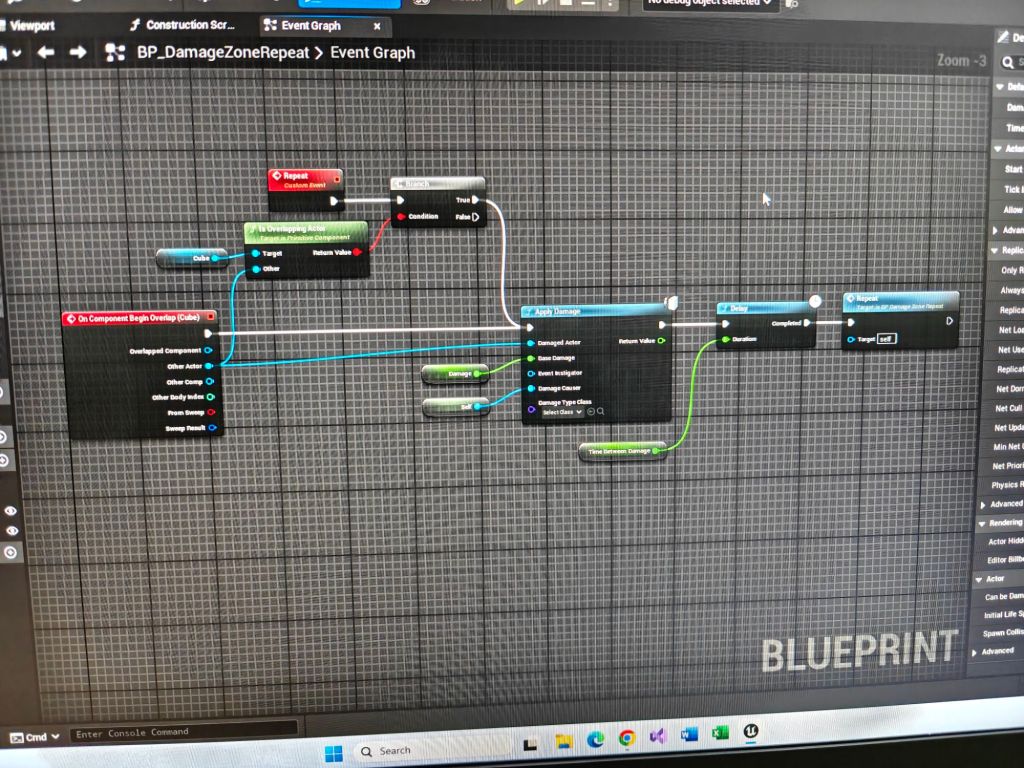Open Google Chrome from the taskbar
Screen dimensions: 1024x768
(x=627, y=739)
